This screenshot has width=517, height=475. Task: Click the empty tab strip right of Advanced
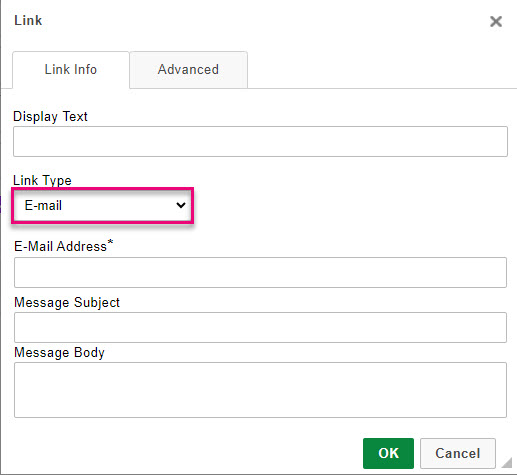382,70
